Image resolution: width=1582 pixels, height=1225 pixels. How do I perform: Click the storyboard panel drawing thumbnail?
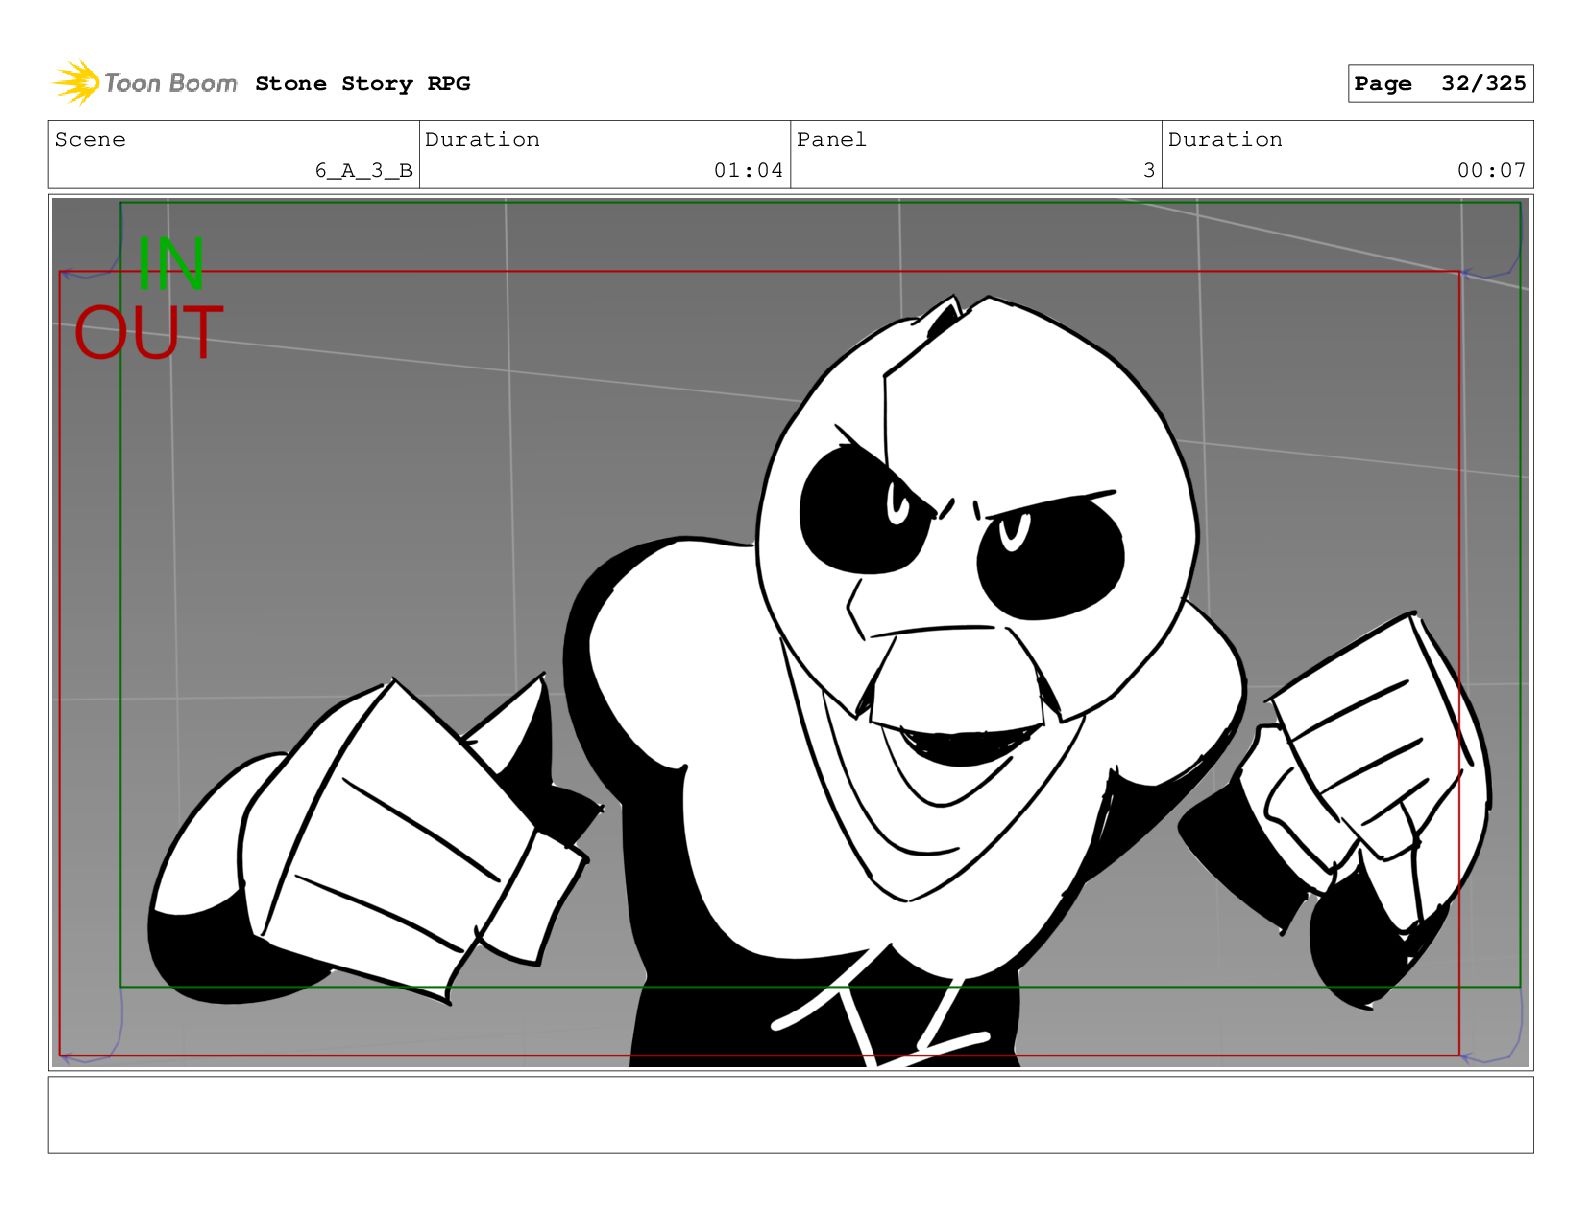coord(790,632)
